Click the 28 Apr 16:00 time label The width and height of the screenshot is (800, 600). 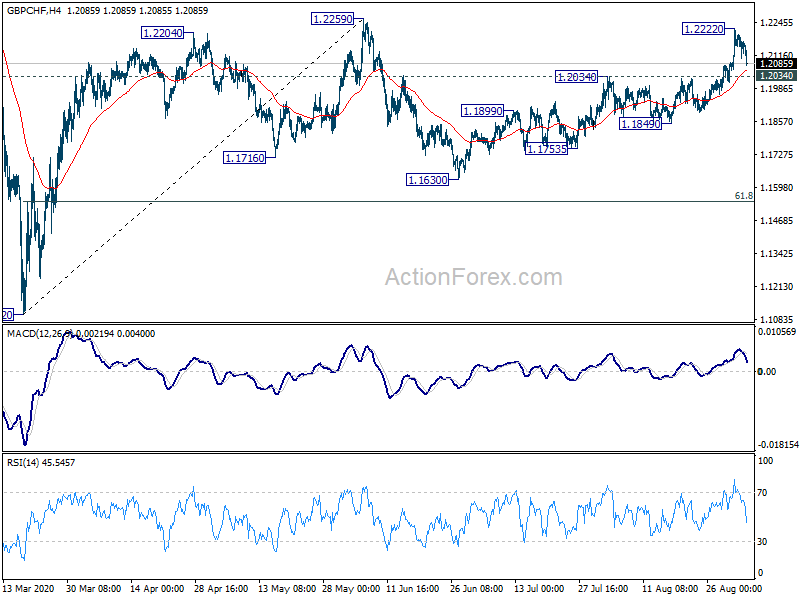point(221,588)
